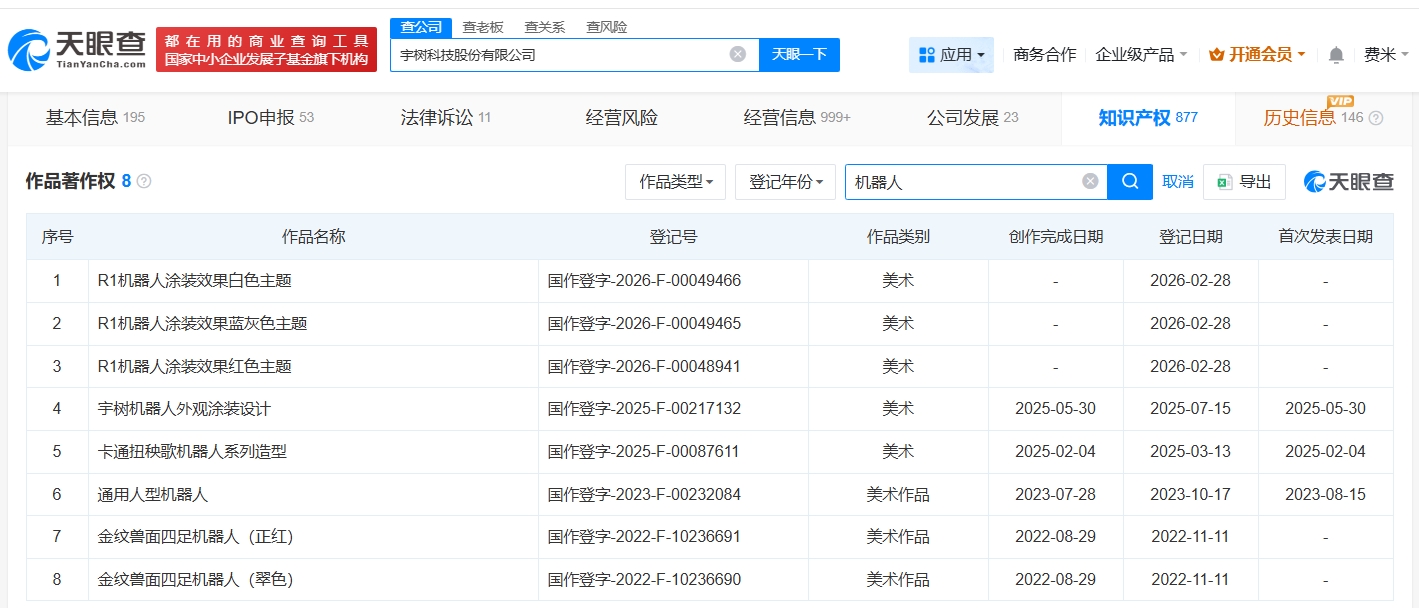This screenshot has height=608, width=1419.
Task: Click the 导出 export button
Action: (1244, 182)
